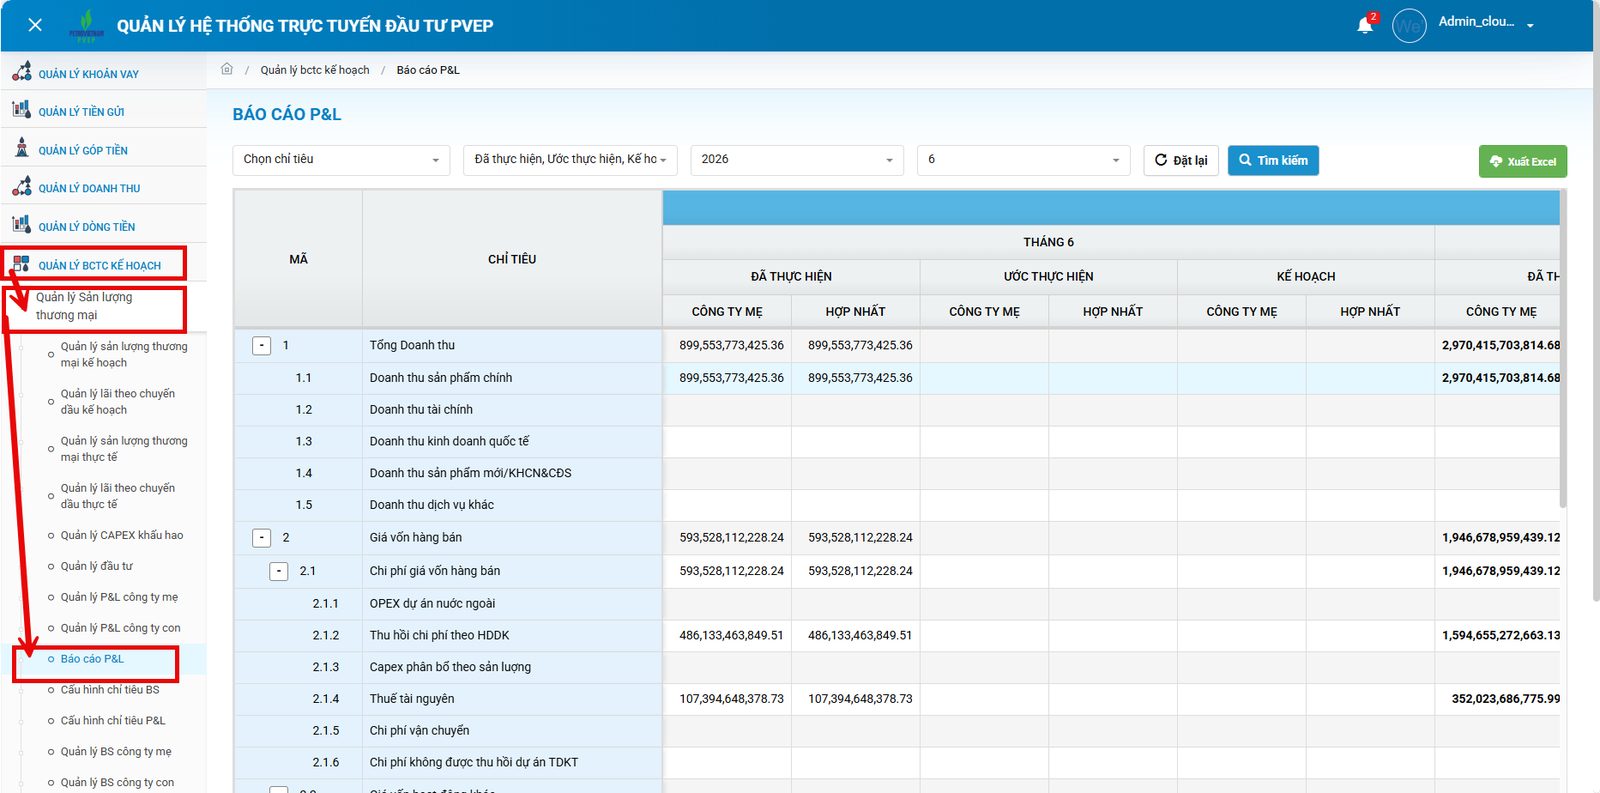The width and height of the screenshot is (1600, 793).
Task: Click the home icon in the breadcrumb
Action: click(227, 69)
